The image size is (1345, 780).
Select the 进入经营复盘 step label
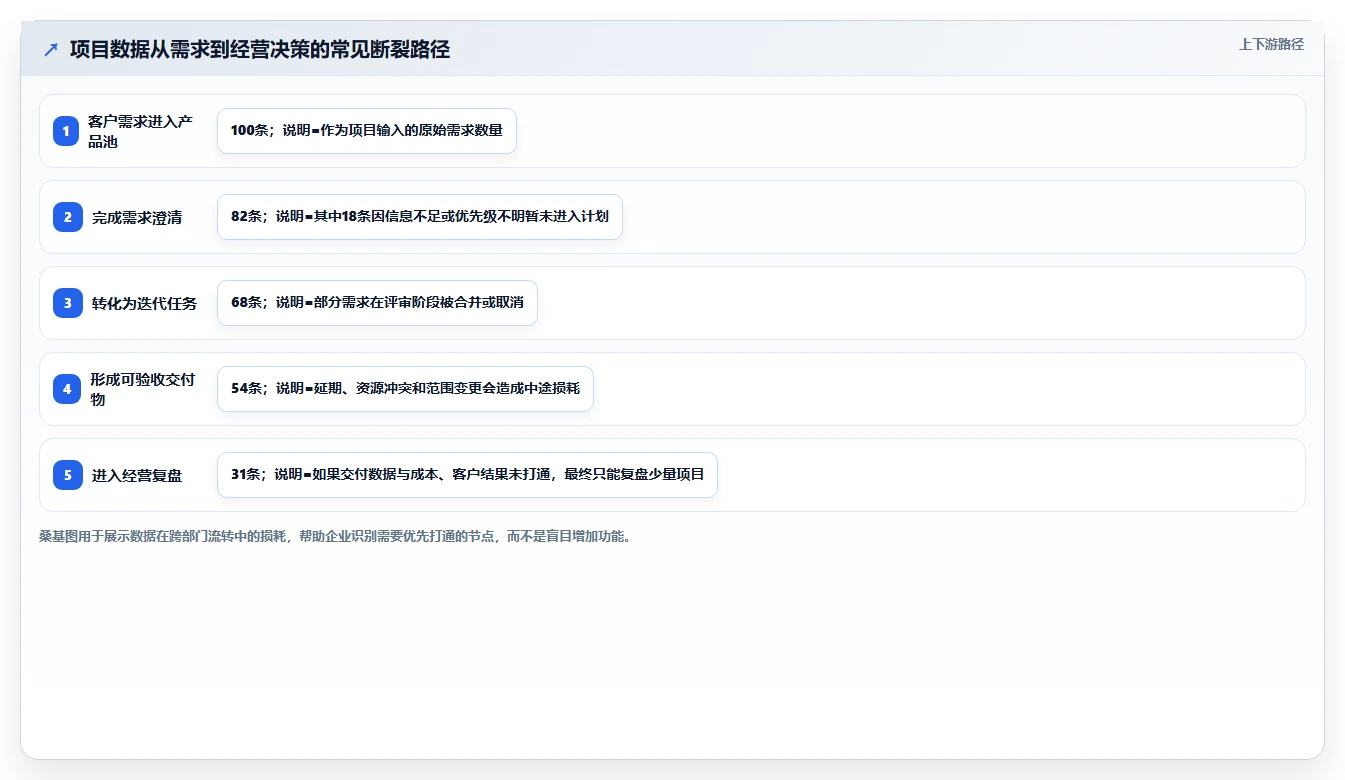click(137, 475)
